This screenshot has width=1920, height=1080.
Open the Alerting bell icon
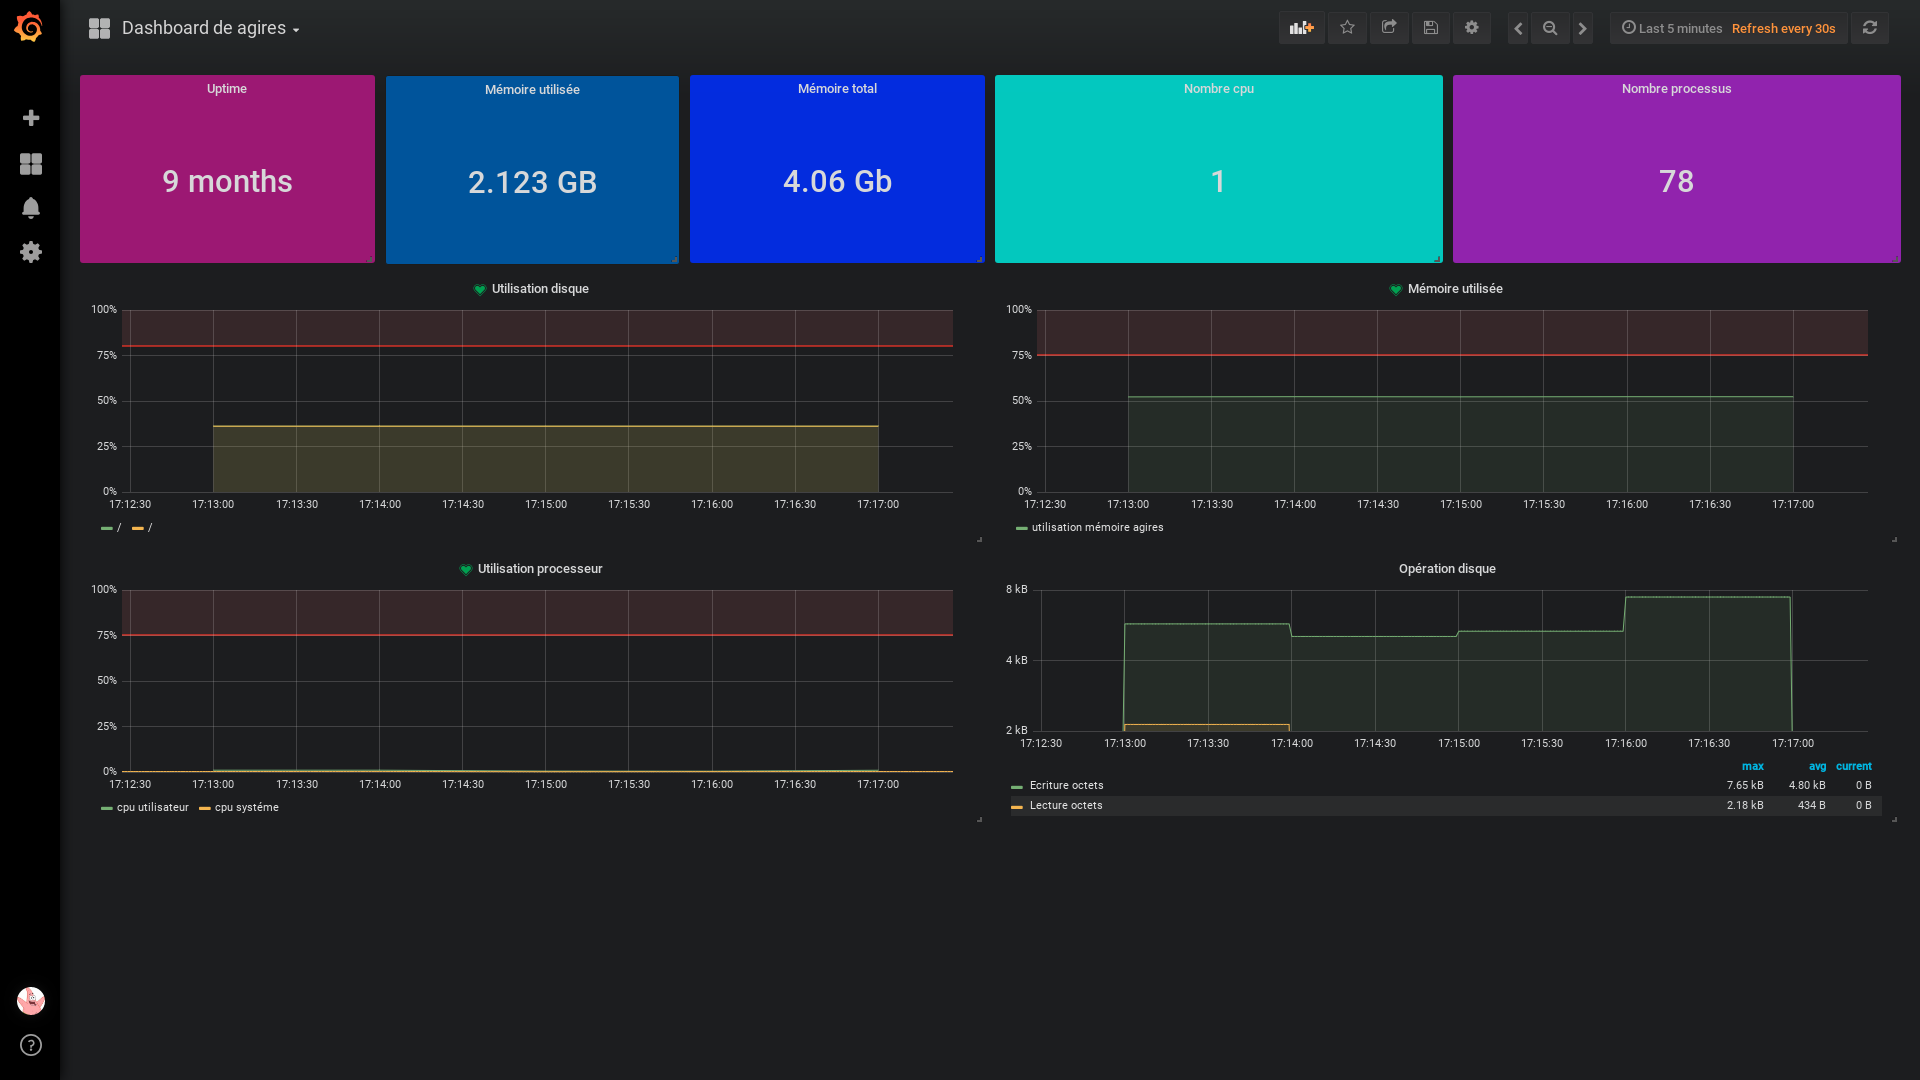click(31, 208)
